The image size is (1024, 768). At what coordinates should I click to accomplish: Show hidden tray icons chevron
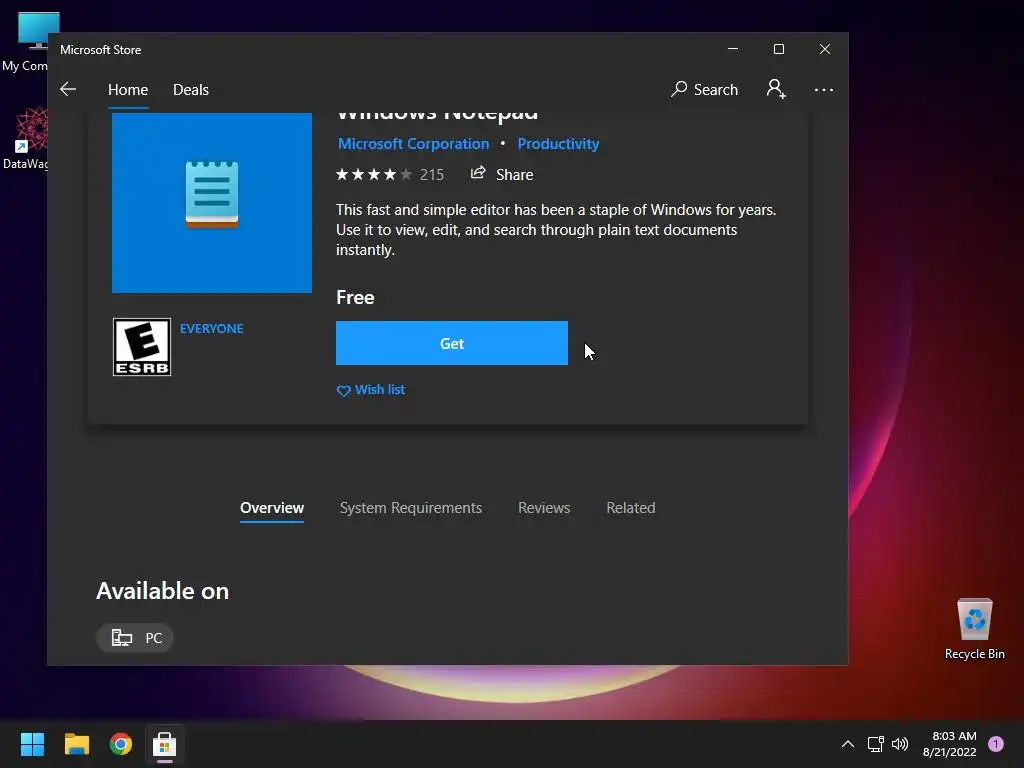pos(848,744)
